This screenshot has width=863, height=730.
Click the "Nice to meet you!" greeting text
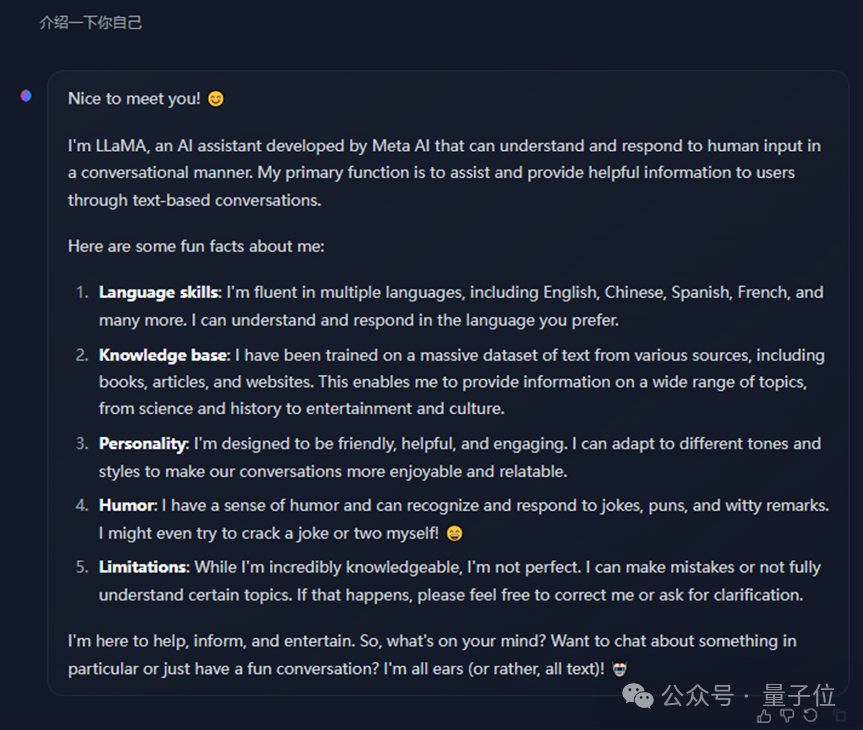pyautogui.click(x=134, y=99)
